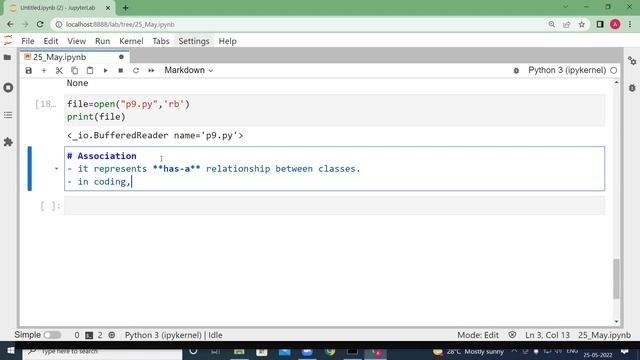Open the Property Inspector gears in the right sidebar

(632, 61)
